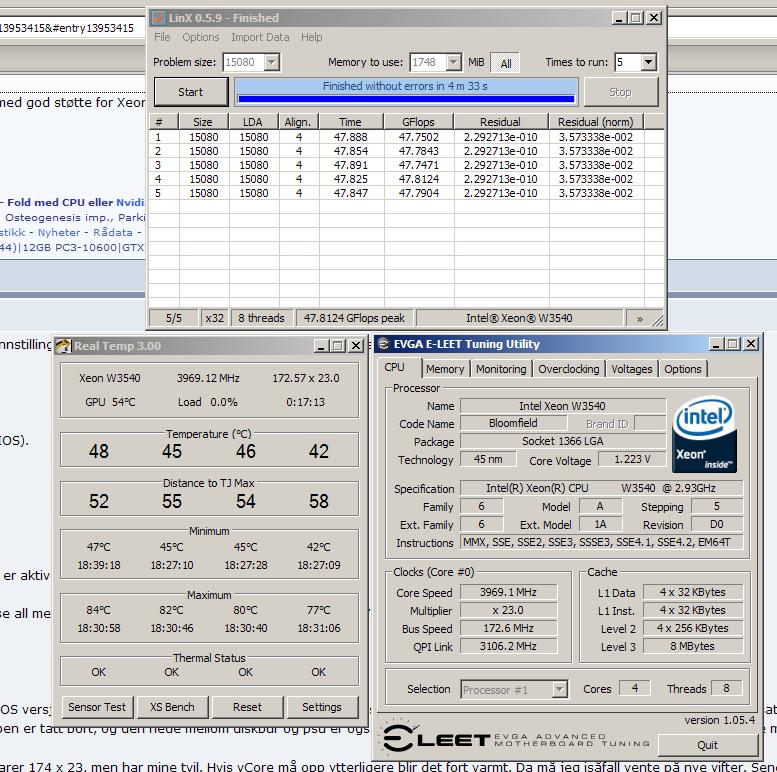Expand LinX status bar with » button
This screenshot has height=772, width=777.
640,319
